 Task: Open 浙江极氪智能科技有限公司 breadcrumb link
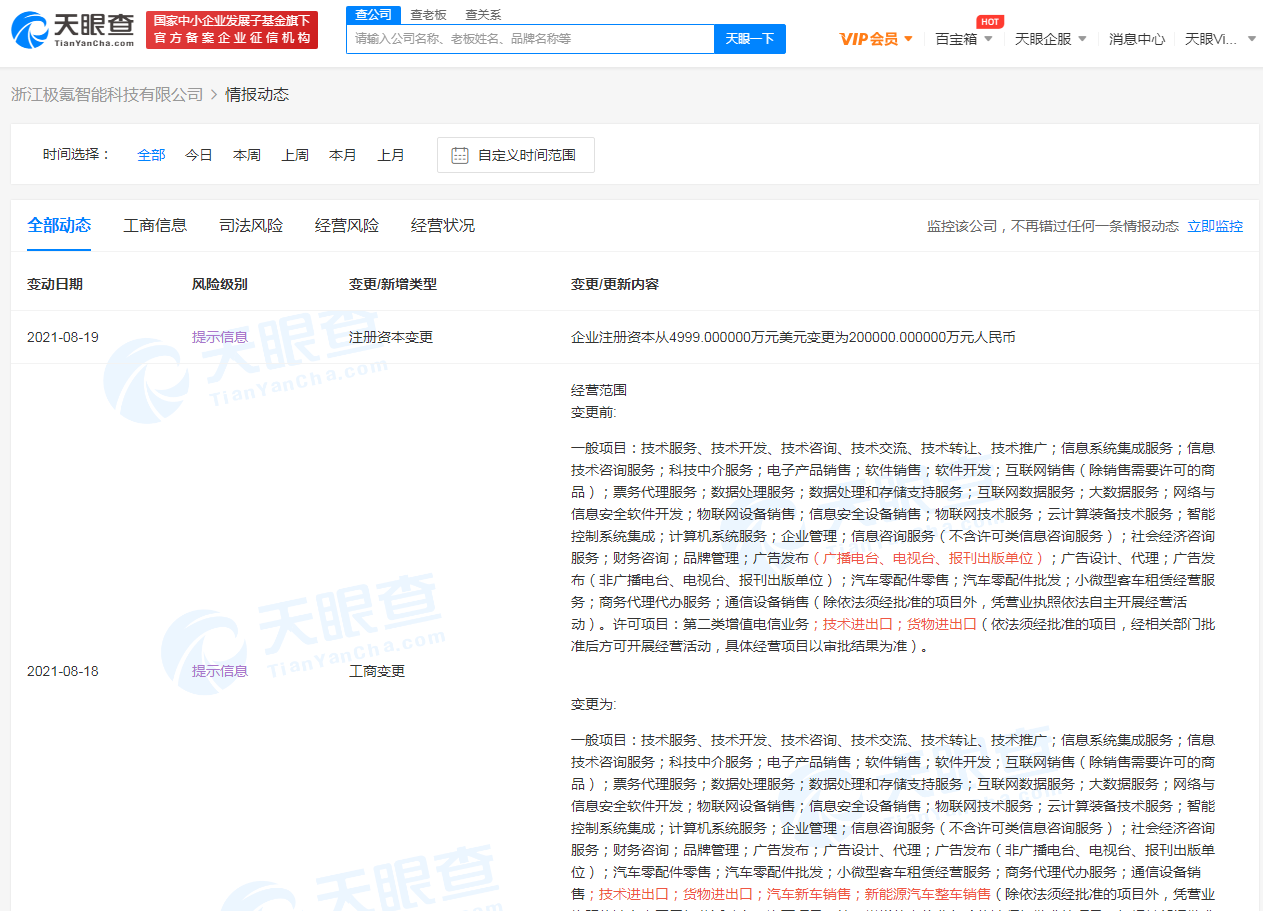[107, 94]
